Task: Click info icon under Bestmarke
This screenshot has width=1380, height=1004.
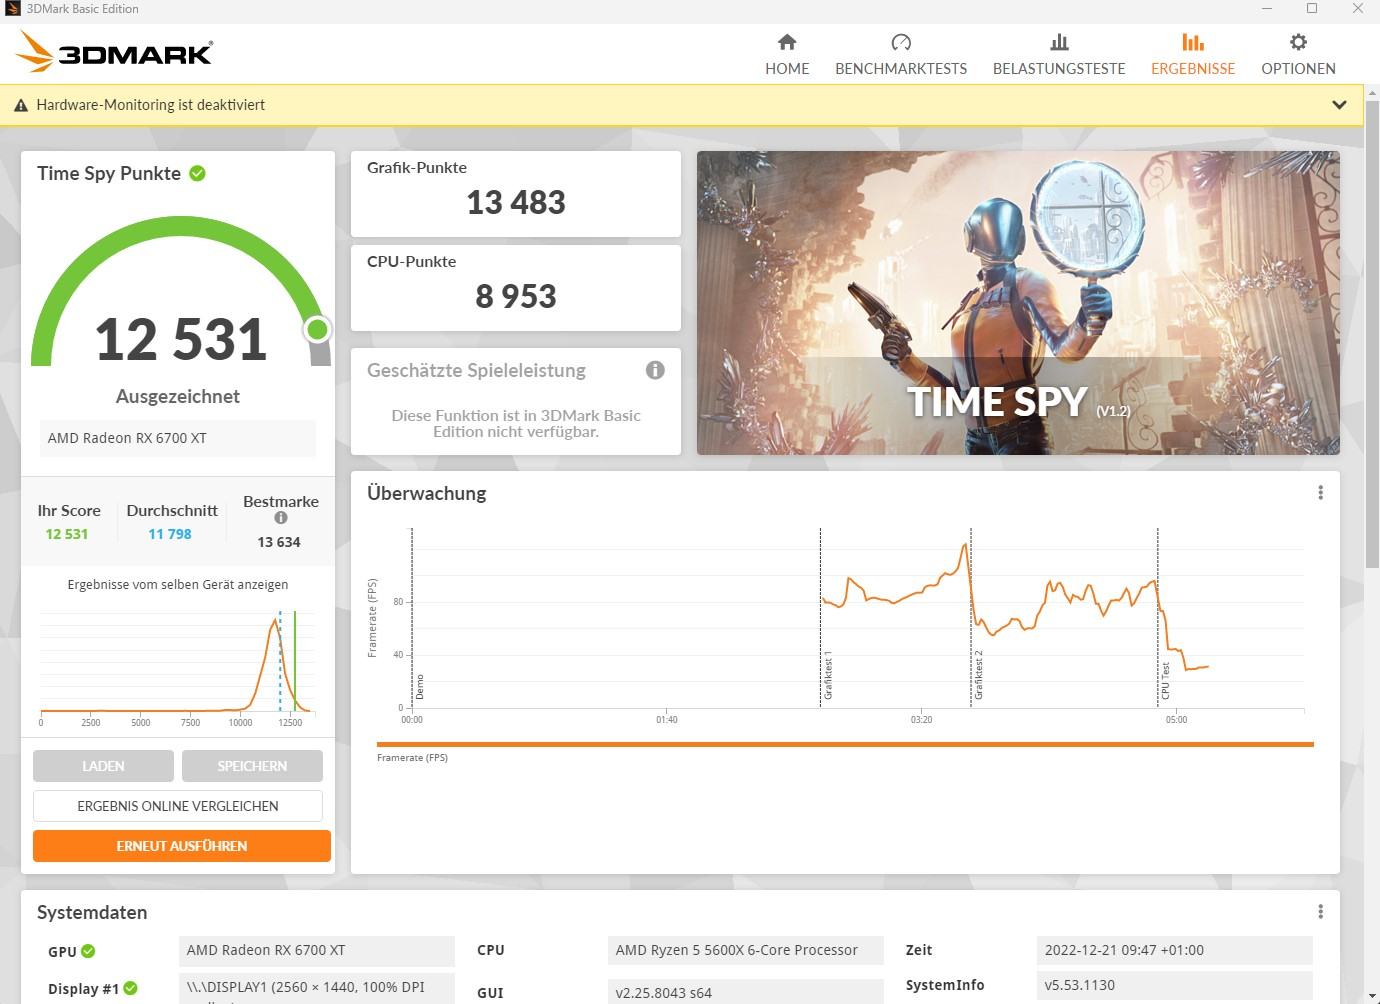Action: [x=281, y=518]
